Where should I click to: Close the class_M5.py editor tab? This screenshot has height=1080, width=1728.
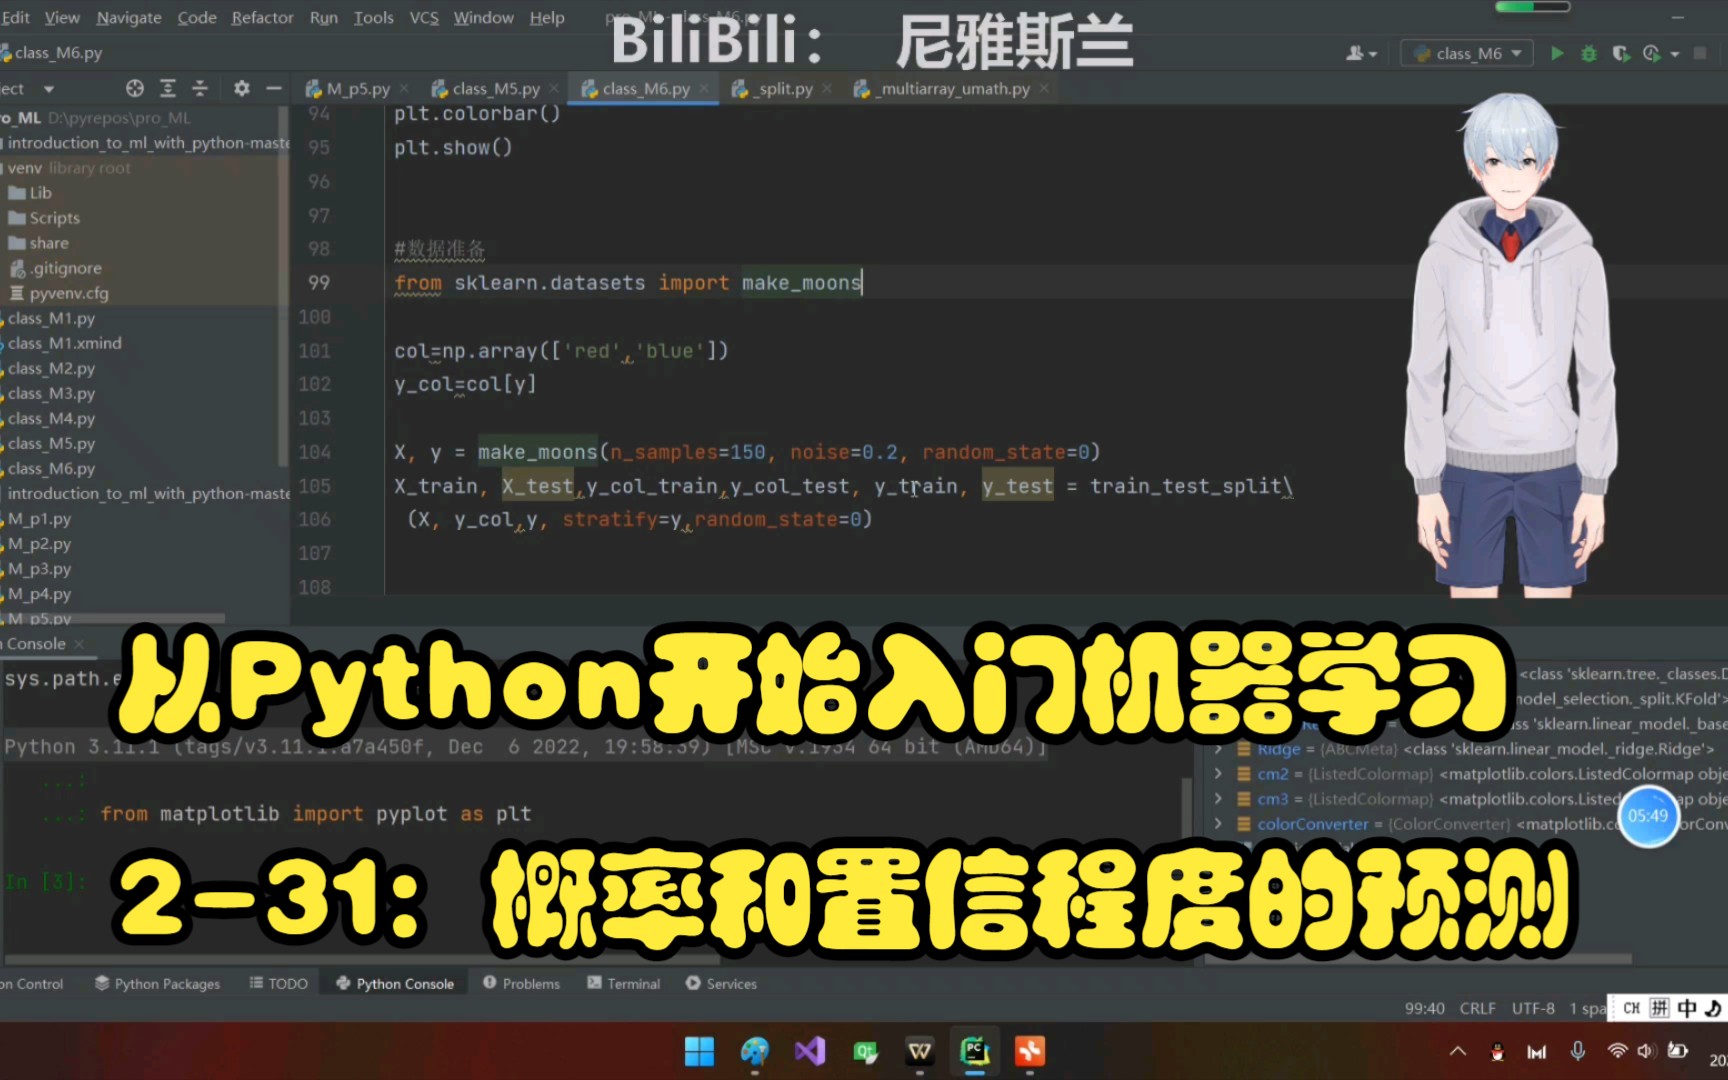pos(555,88)
